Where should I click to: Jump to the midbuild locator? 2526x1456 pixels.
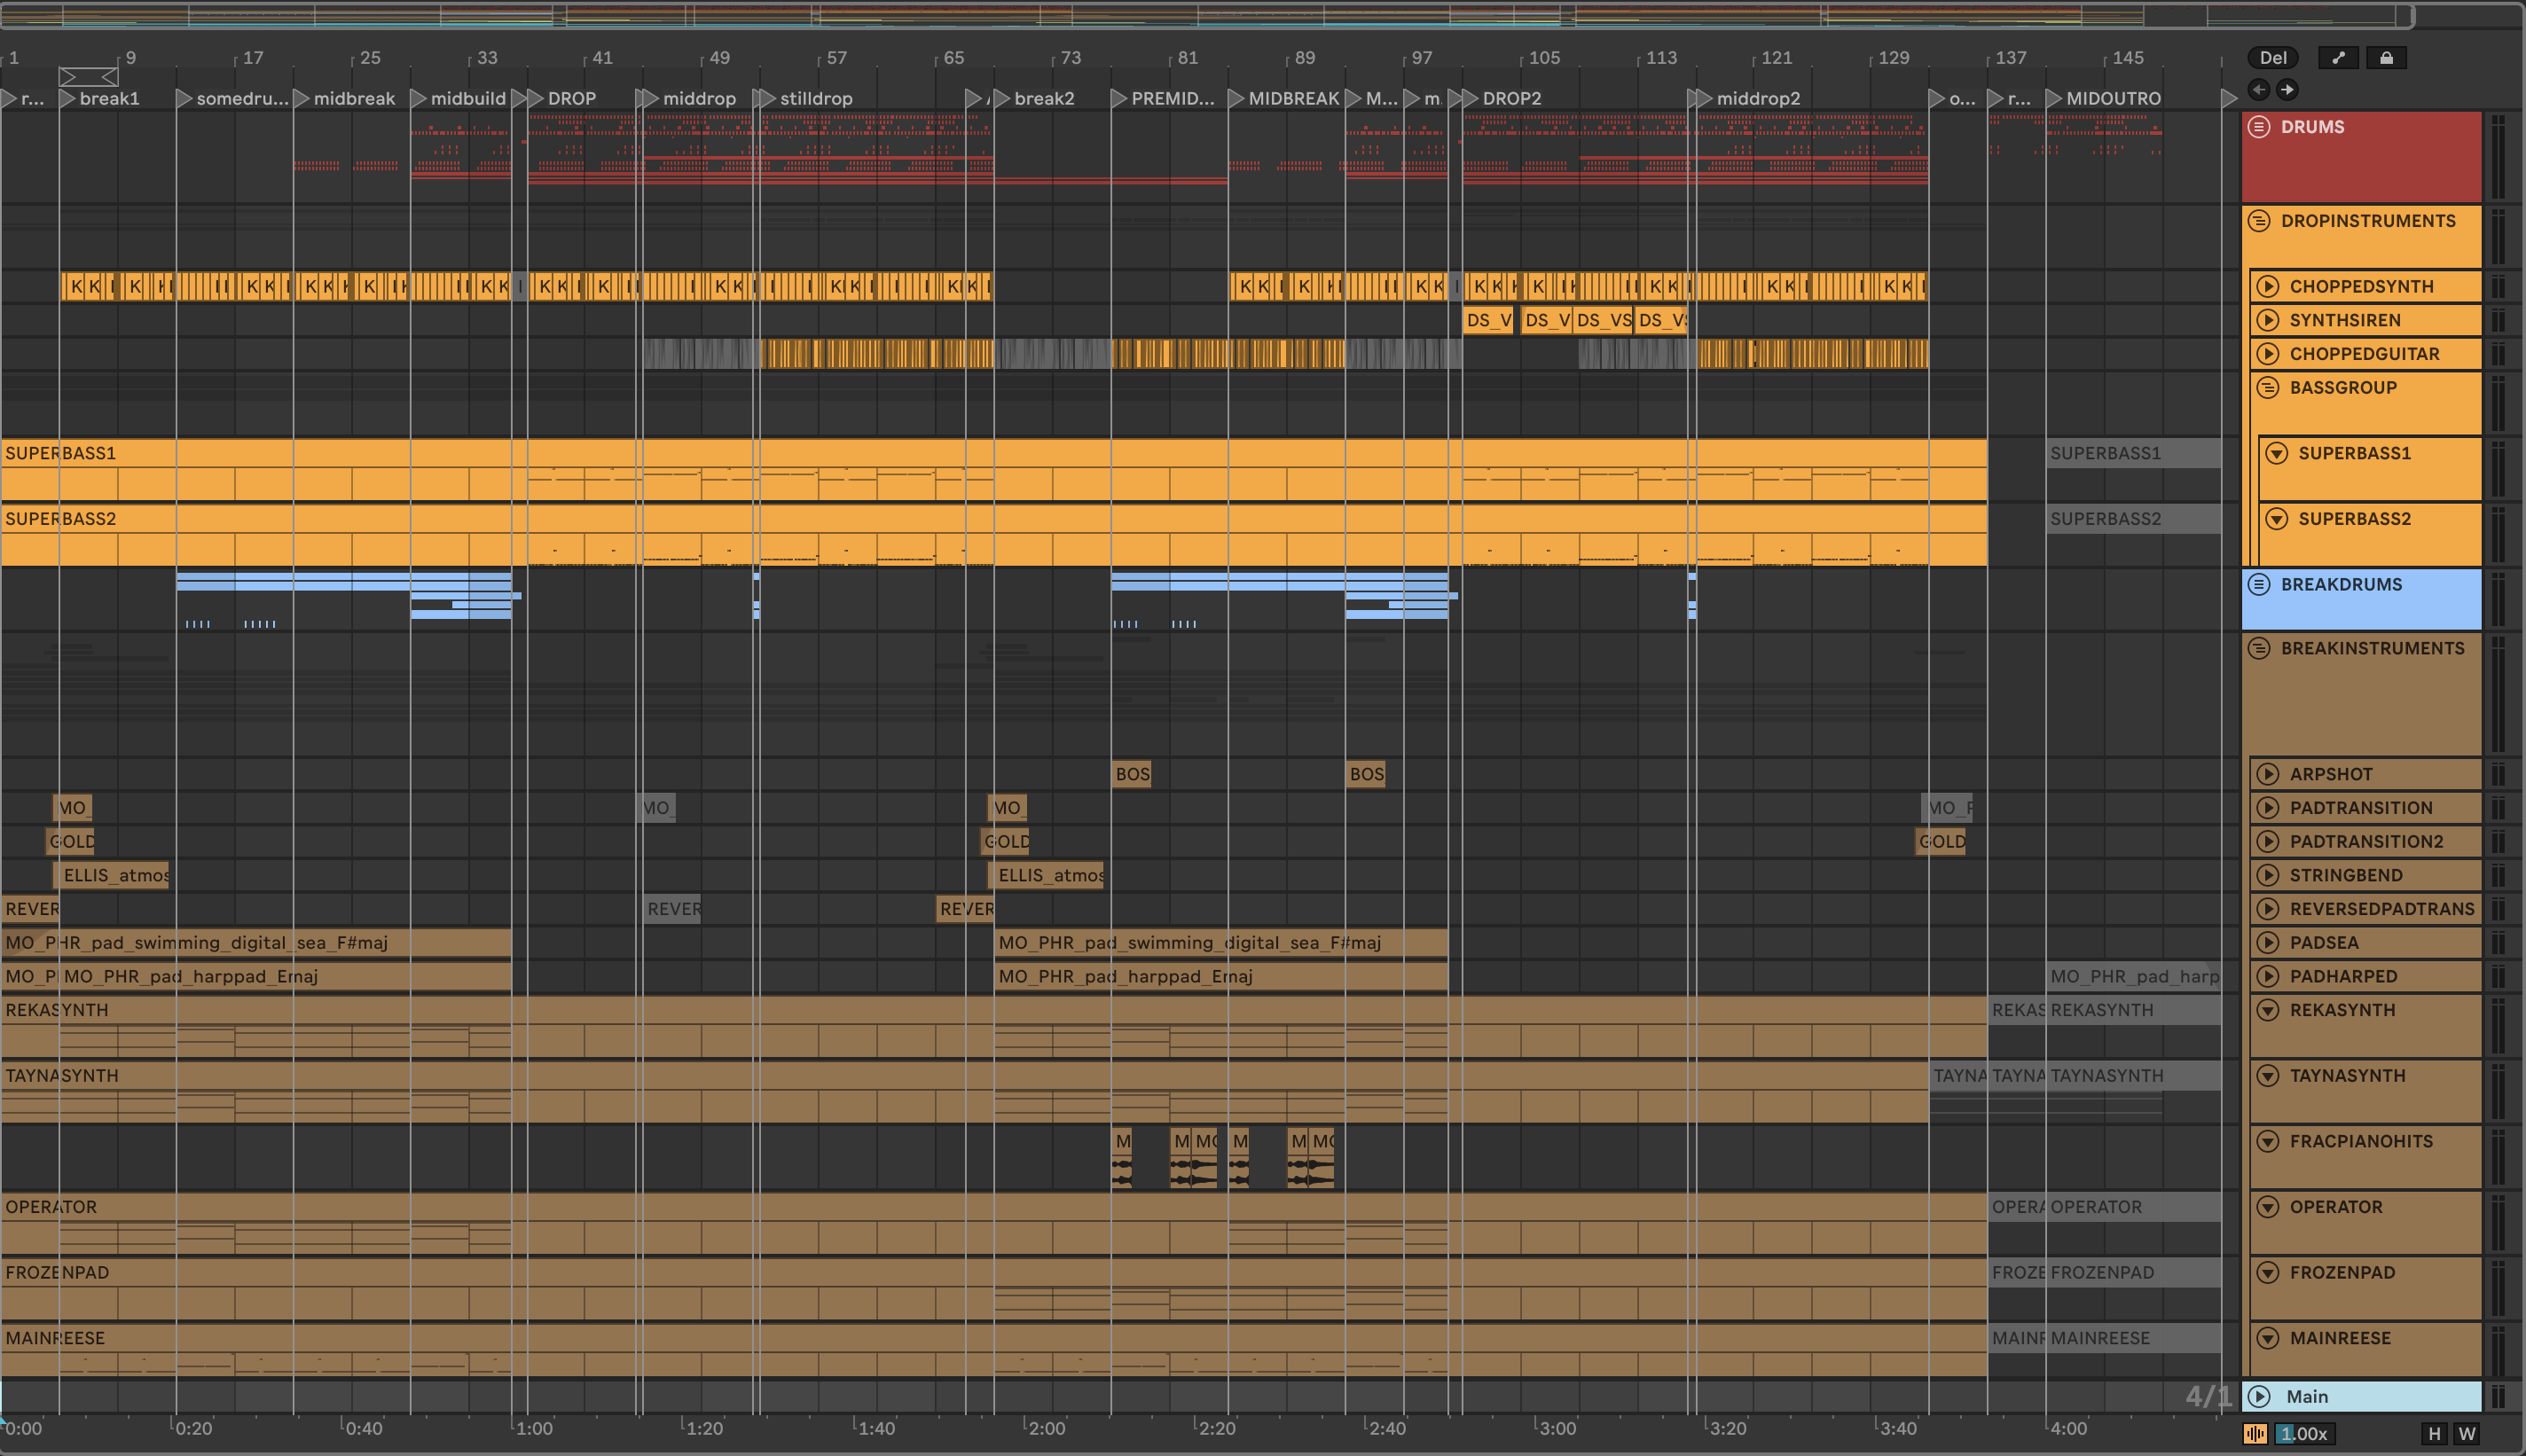tap(458, 99)
